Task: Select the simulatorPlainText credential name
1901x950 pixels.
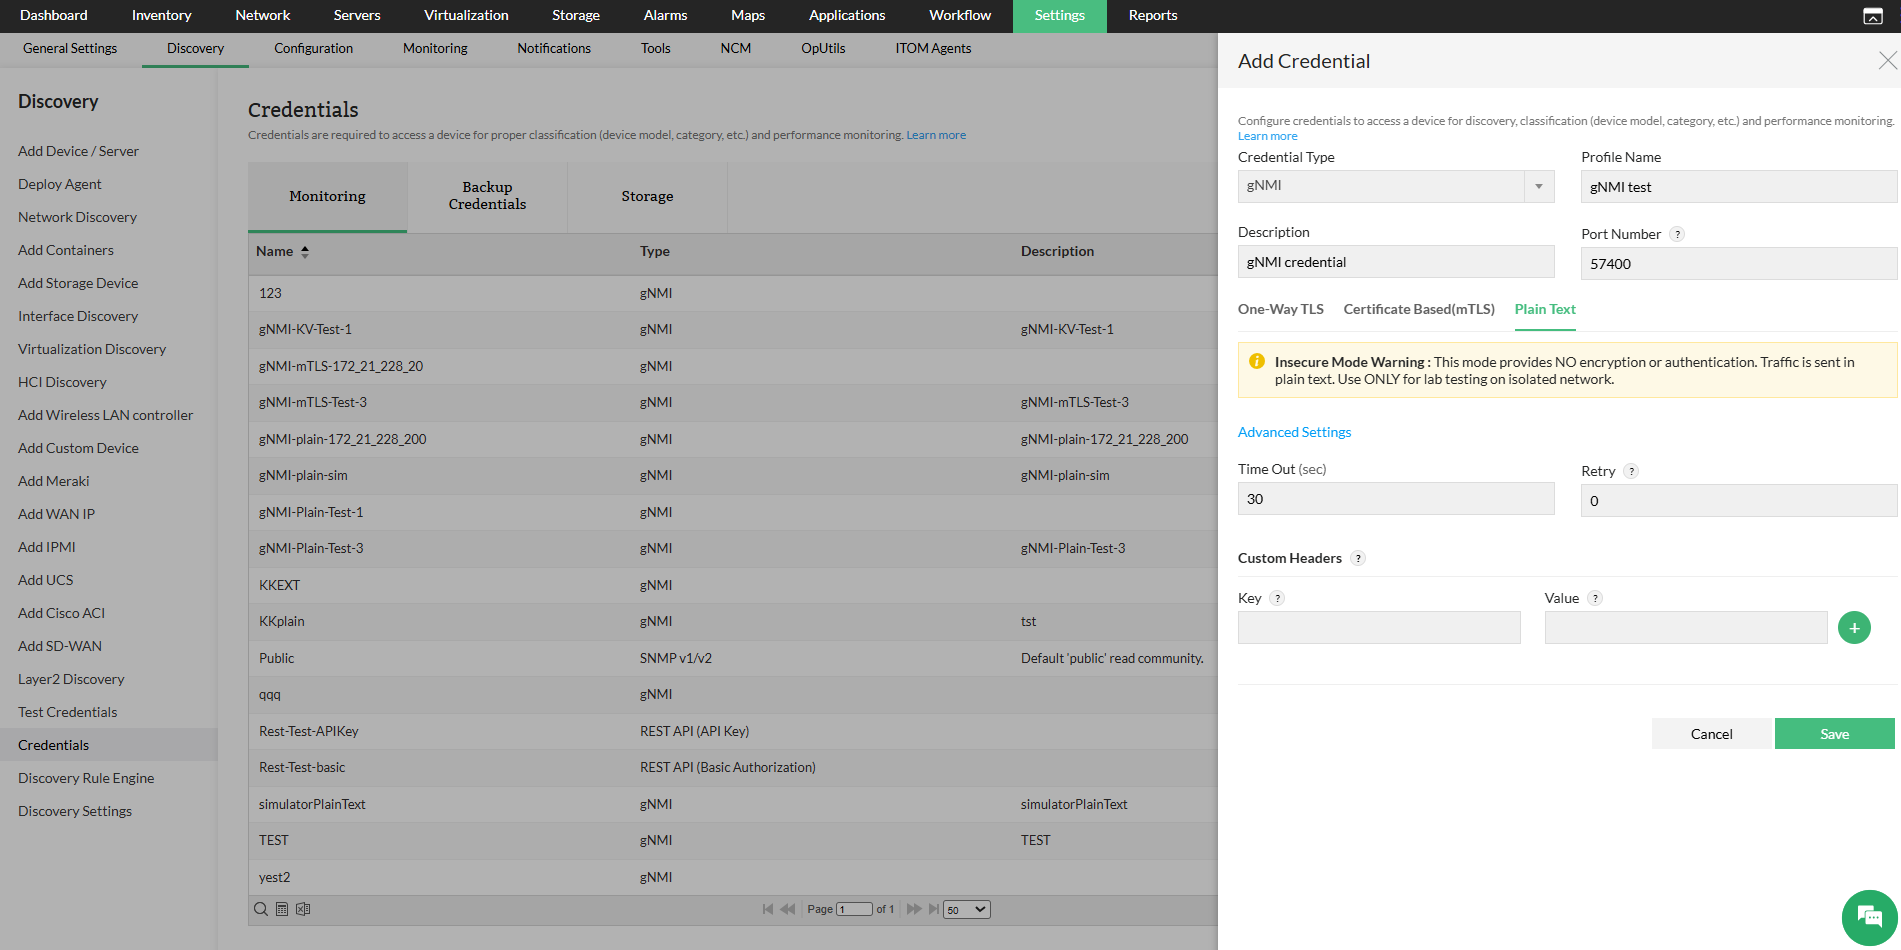Action: coord(312,804)
